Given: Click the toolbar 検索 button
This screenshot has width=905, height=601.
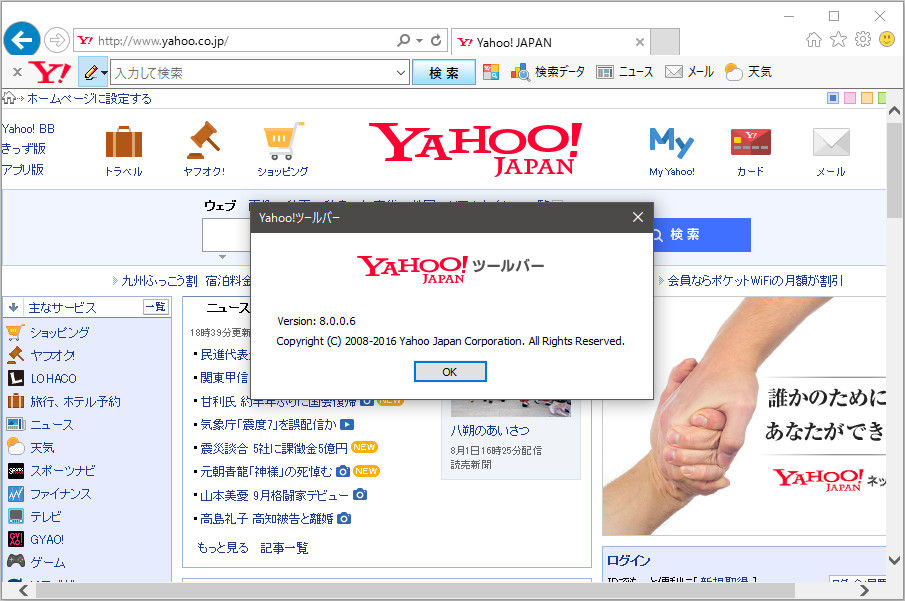Looking at the screenshot, I should [444, 73].
